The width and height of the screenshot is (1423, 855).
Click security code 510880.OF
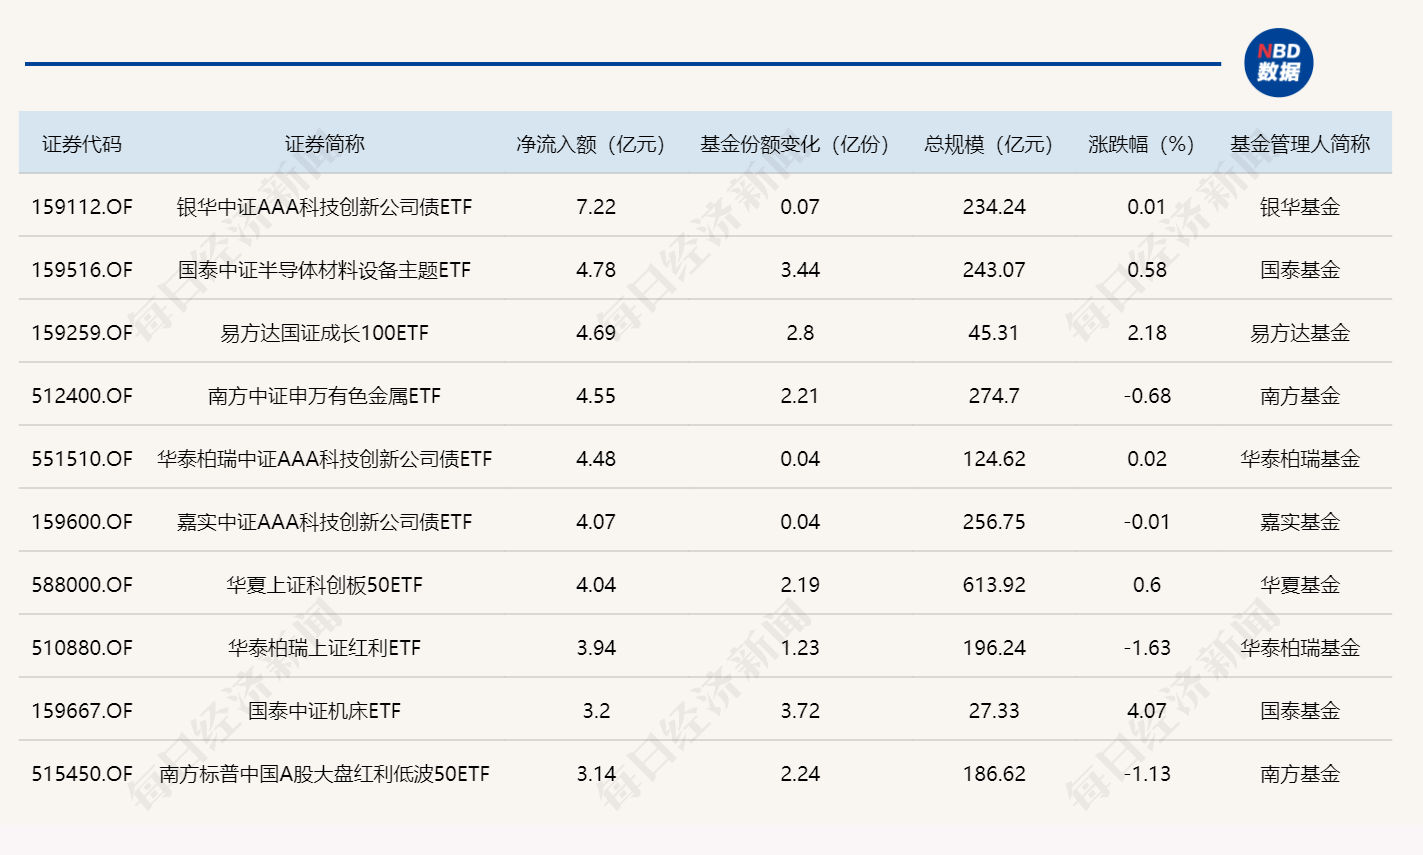coord(82,648)
